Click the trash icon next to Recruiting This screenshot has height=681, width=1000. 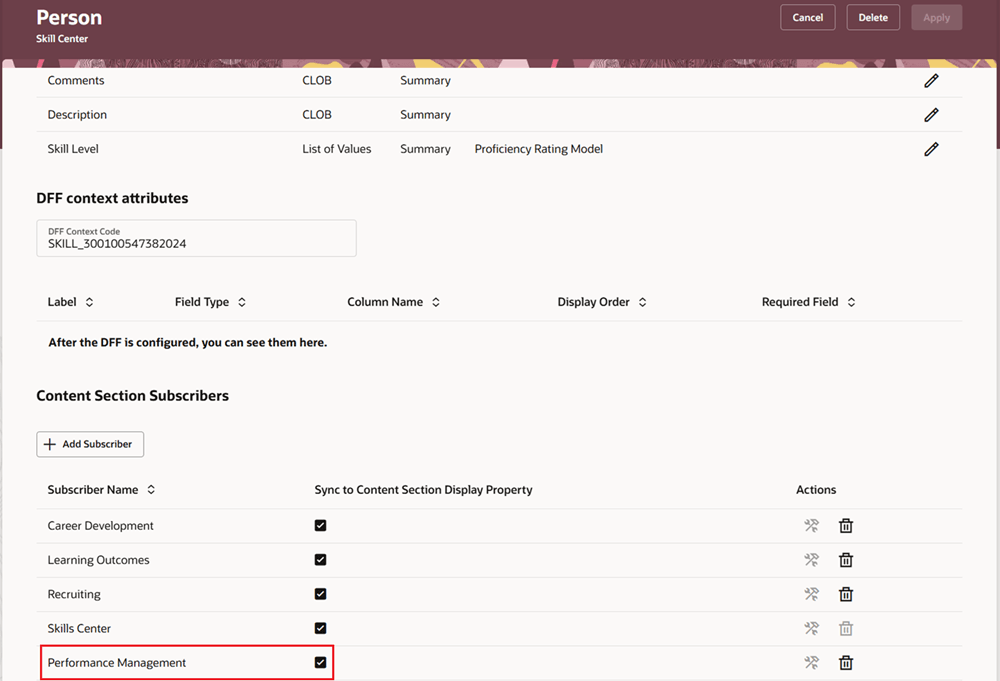coord(846,593)
